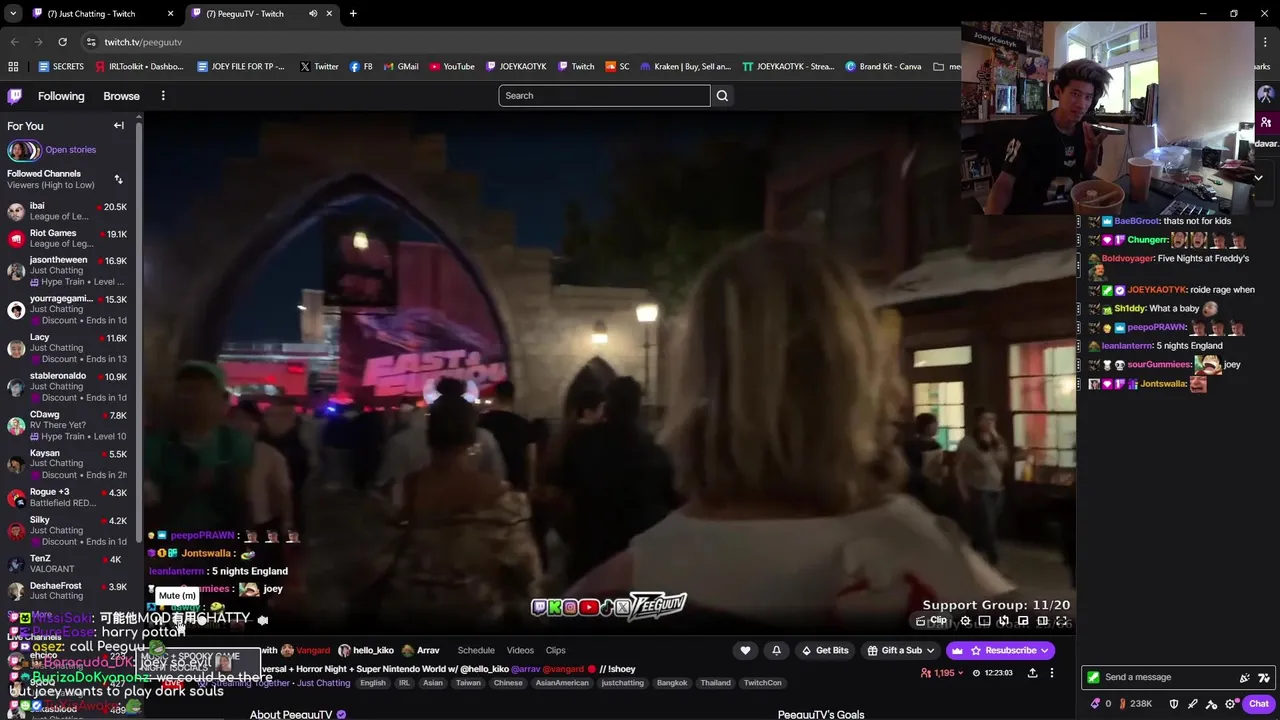Follow with the heart button

pyautogui.click(x=745, y=650)
